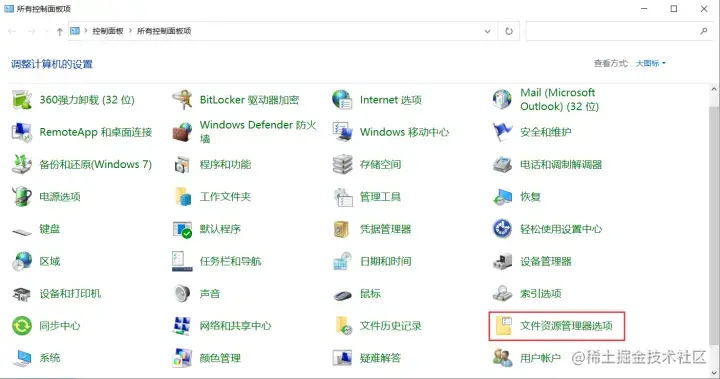Open the 键盘 keyboard icon

click(x=22, y=231)
